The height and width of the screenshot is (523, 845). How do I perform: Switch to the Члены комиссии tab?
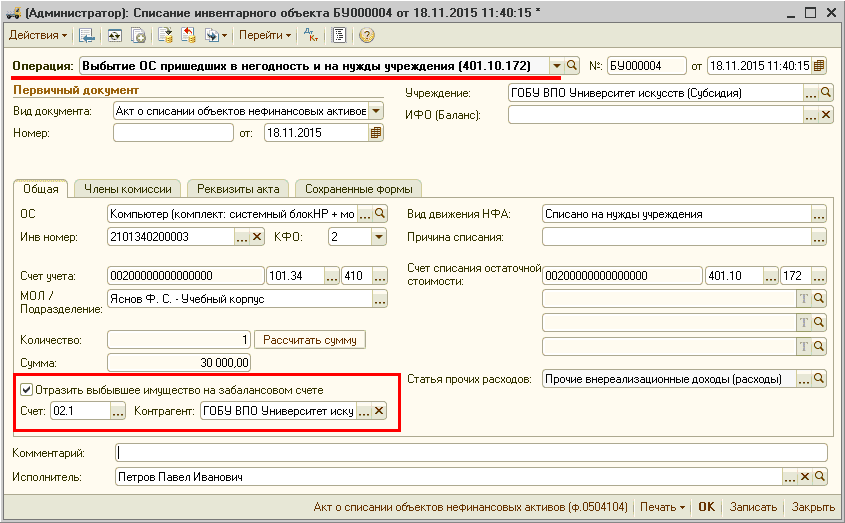(x=128, y=188)
